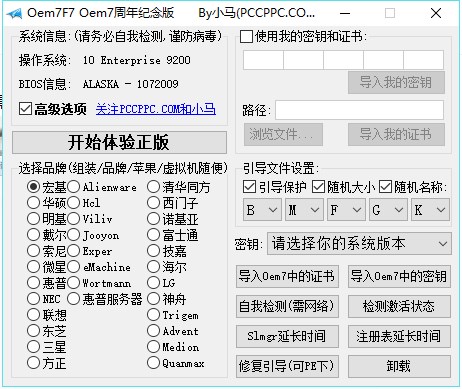This screenshot has height=389, width=462.
Task: Pick the LG brand radio button
Action: pyautogui.click(x=153, y=283)
